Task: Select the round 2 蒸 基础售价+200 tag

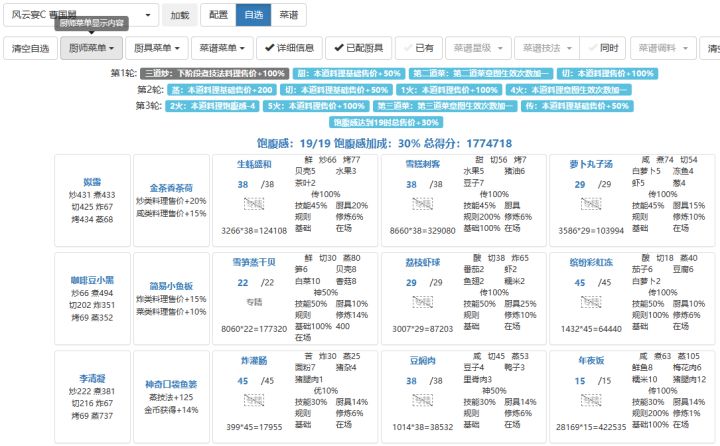Action: pyautogui.click(x=221, y=90)
